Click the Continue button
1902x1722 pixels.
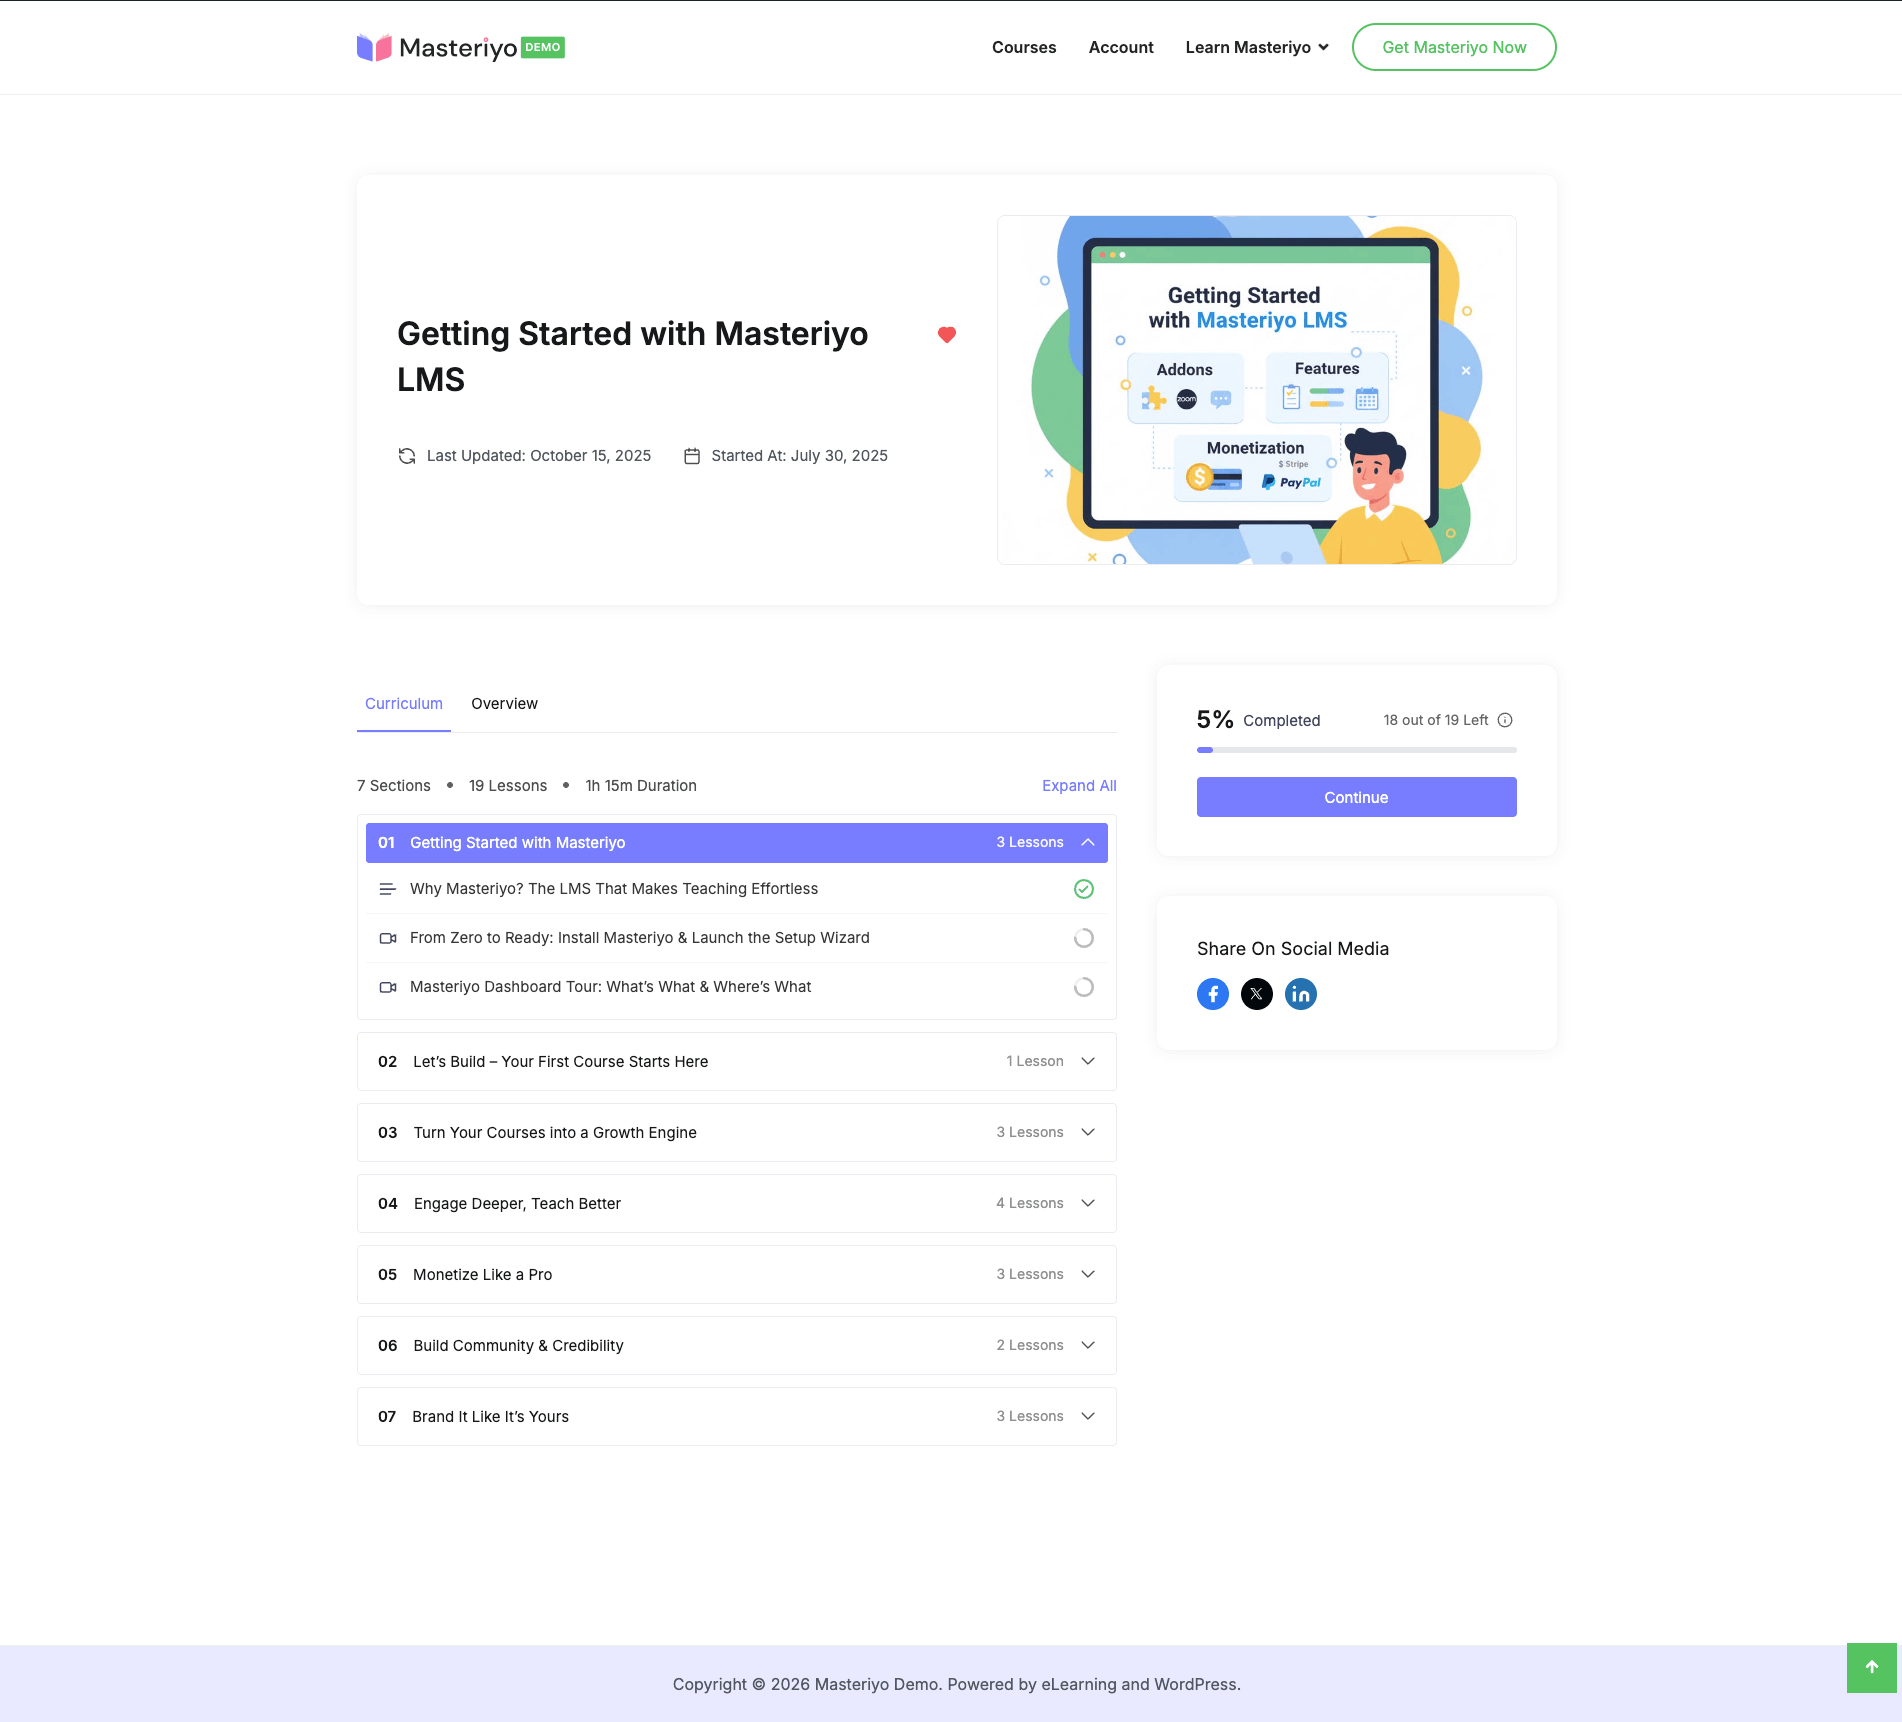coord(1357,797)
